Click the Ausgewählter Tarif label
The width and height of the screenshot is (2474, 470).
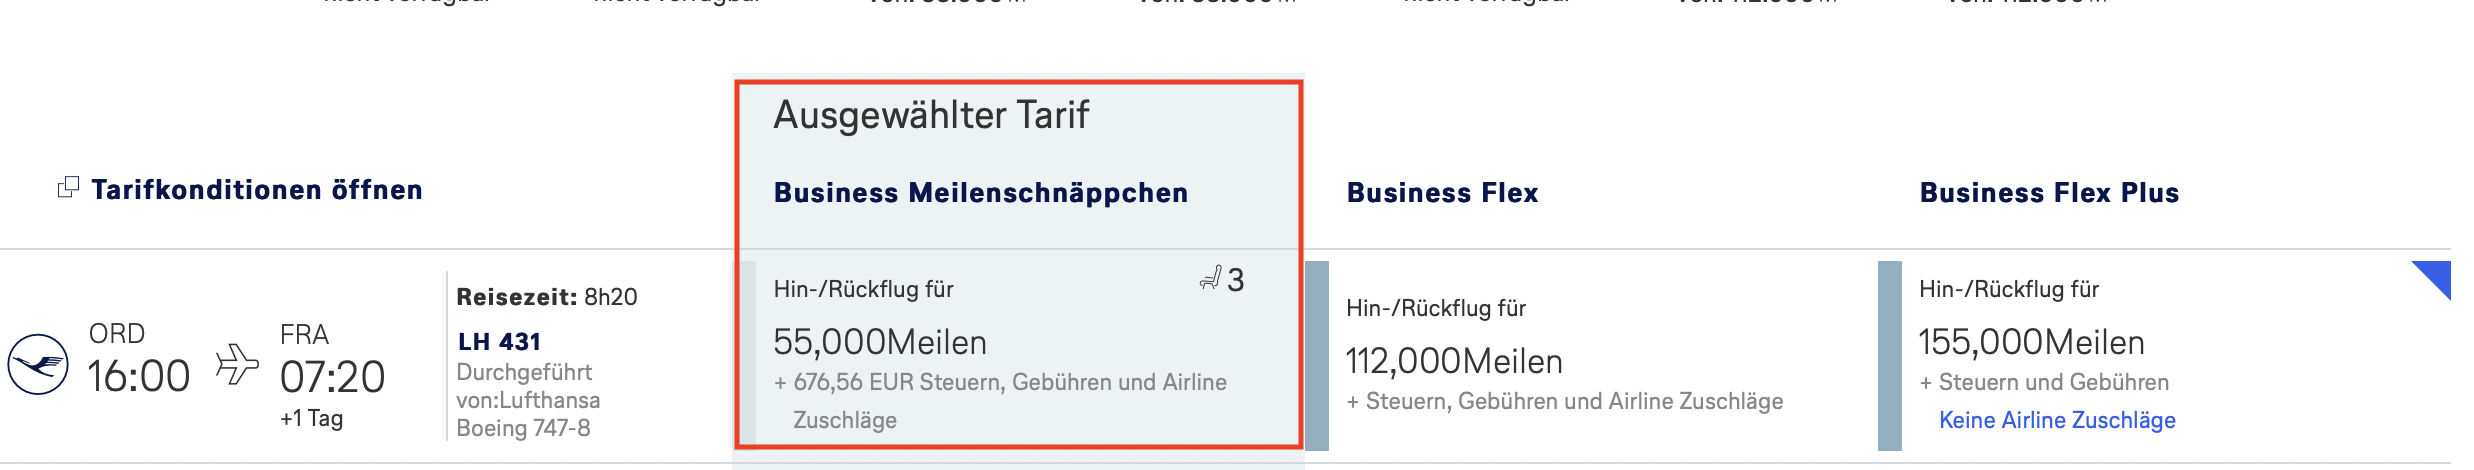(x=931, y=116)
